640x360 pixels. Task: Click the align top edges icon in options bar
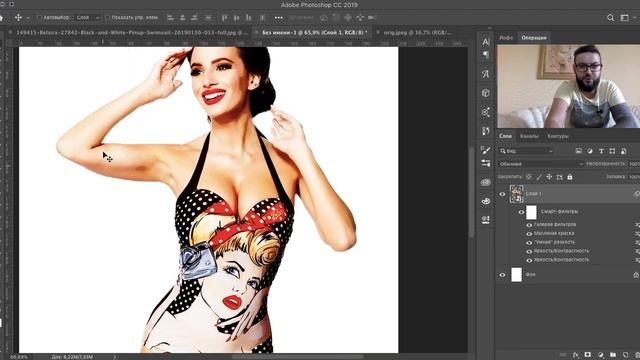click(x=224, y=18)
